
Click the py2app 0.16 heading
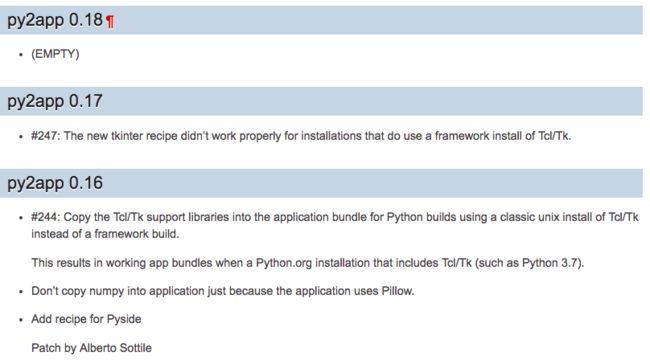pos(55,183)
